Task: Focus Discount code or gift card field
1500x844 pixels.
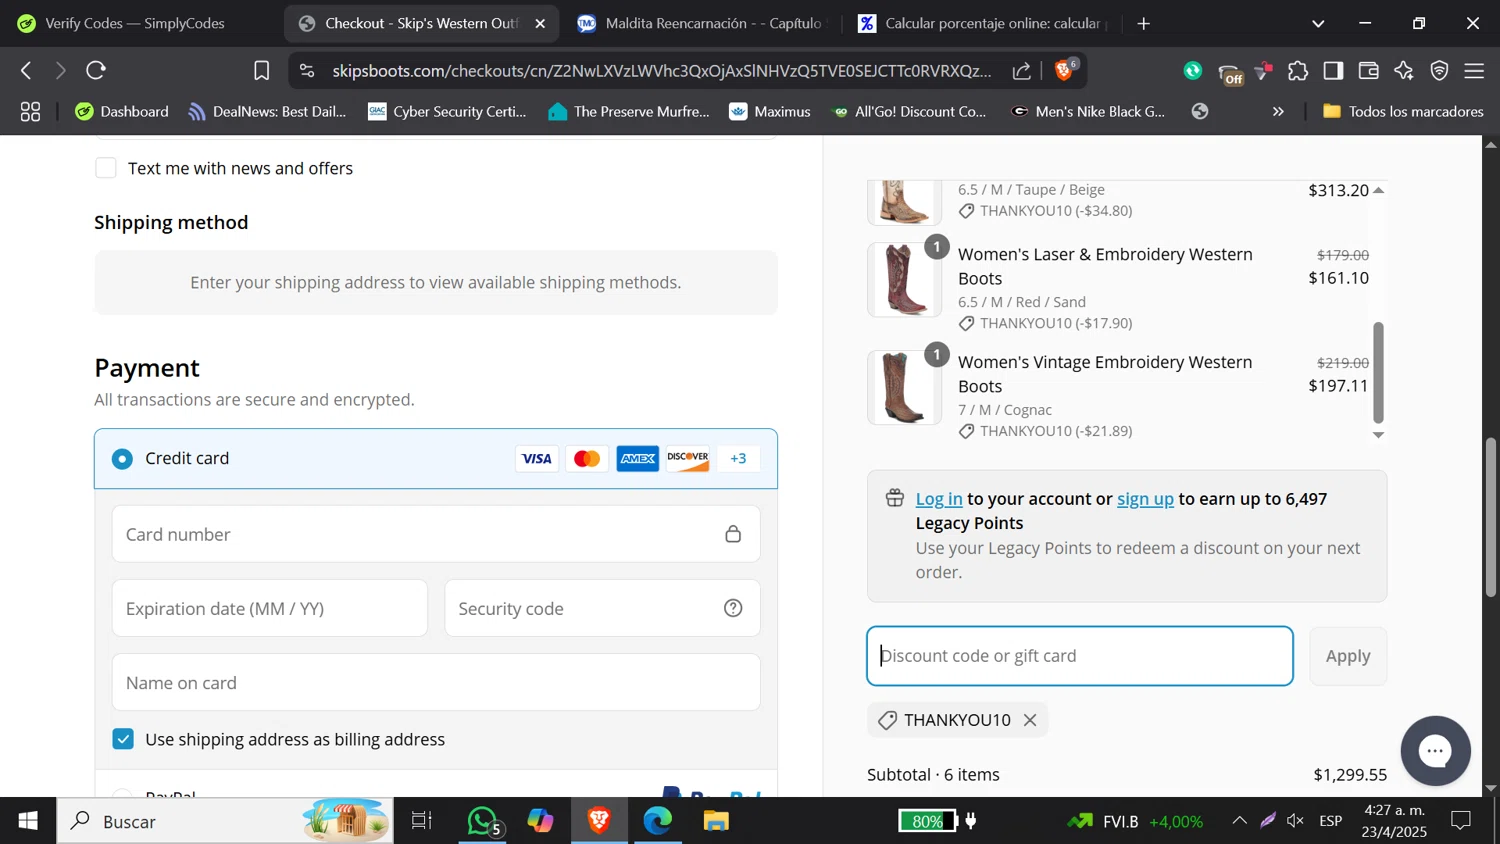Action: pyautogui.click(x=1080, y=656)
